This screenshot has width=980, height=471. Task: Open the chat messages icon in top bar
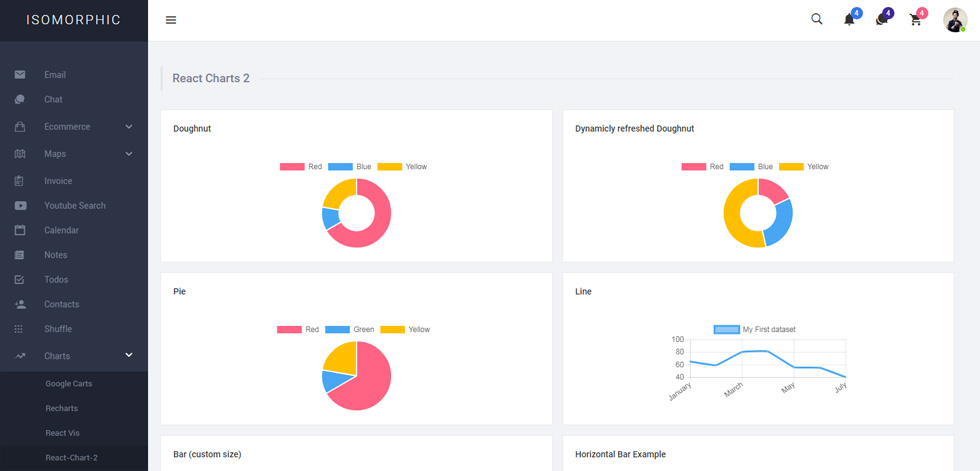[x=881, y=20]
